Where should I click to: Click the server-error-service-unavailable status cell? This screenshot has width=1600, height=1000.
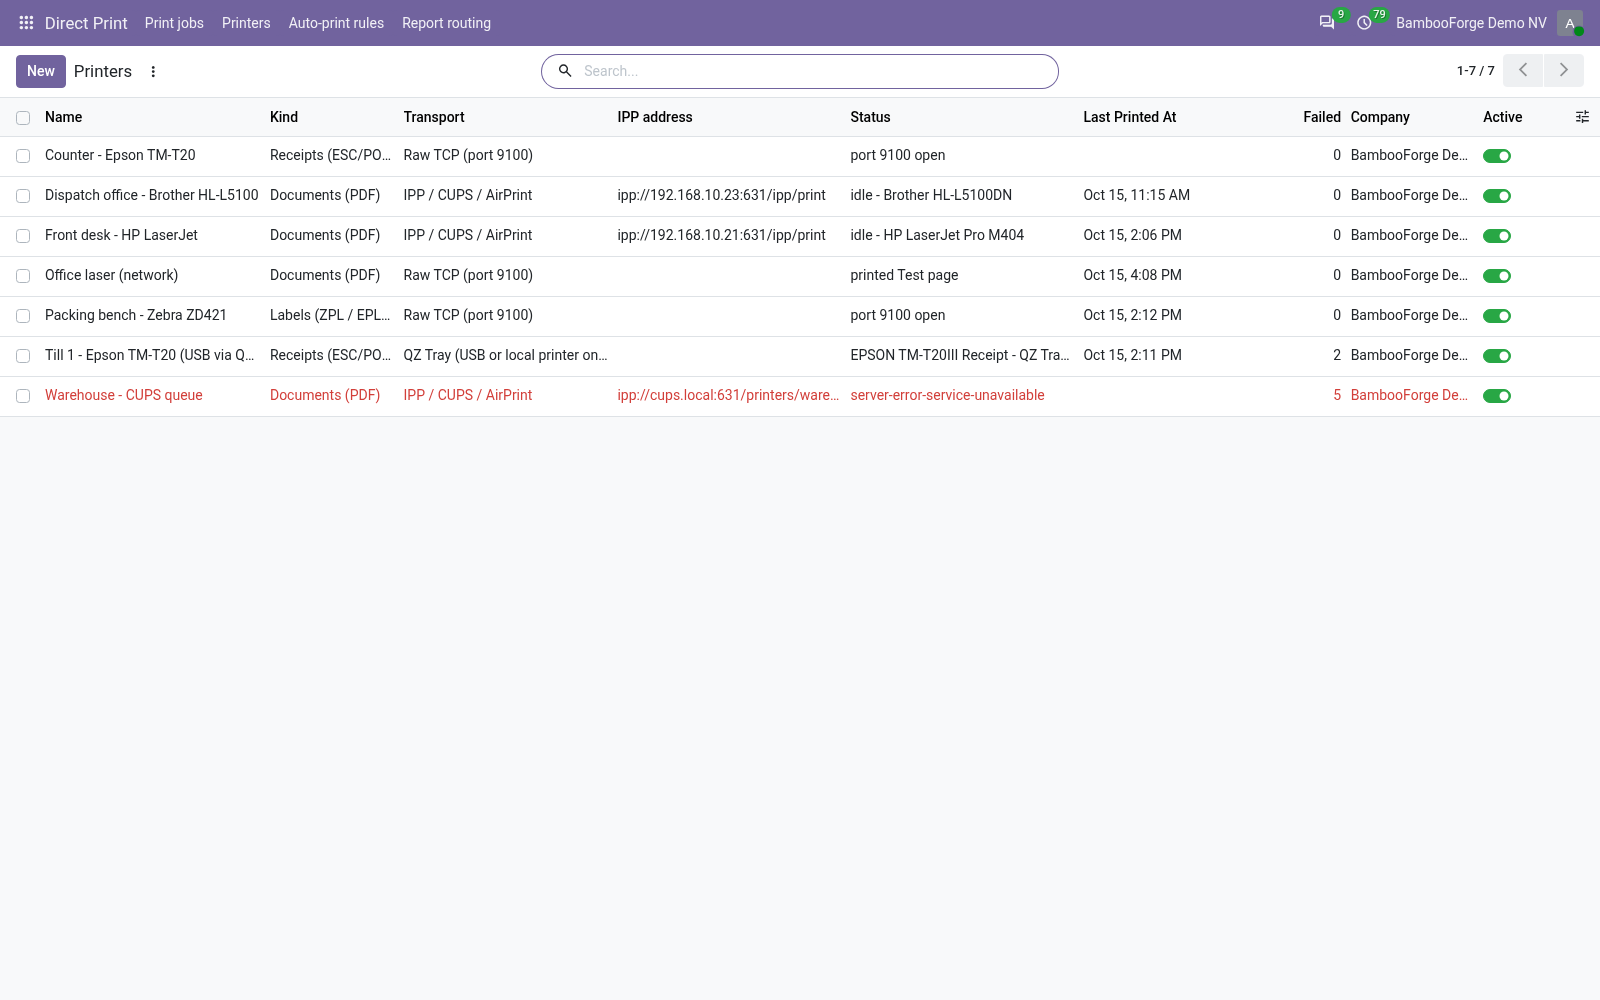pos(947,395)
